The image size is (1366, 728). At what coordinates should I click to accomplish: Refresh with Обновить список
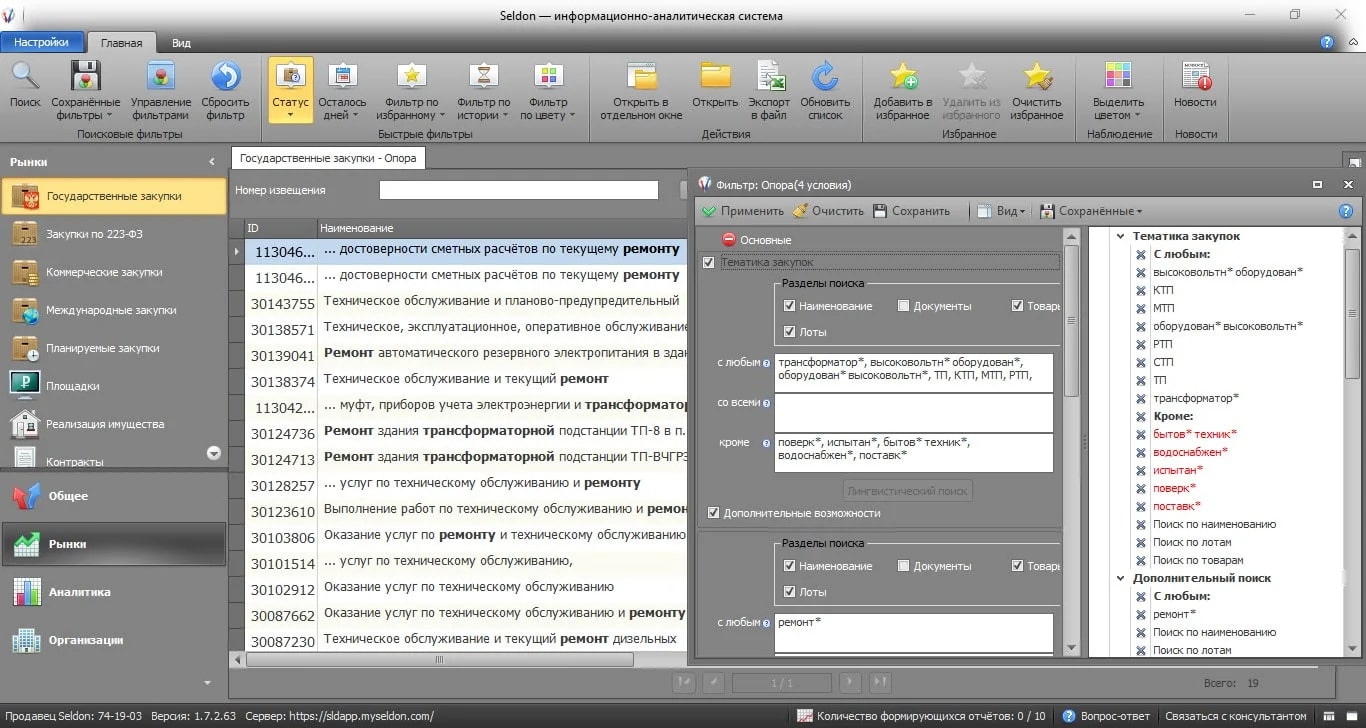825,90
